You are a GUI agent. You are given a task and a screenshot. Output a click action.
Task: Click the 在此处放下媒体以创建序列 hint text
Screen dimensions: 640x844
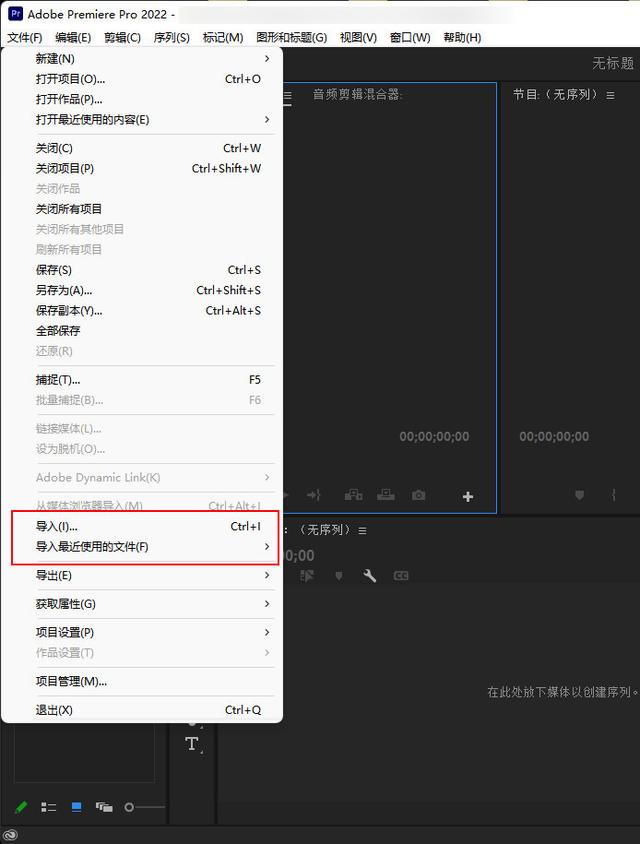click(562, 692)
